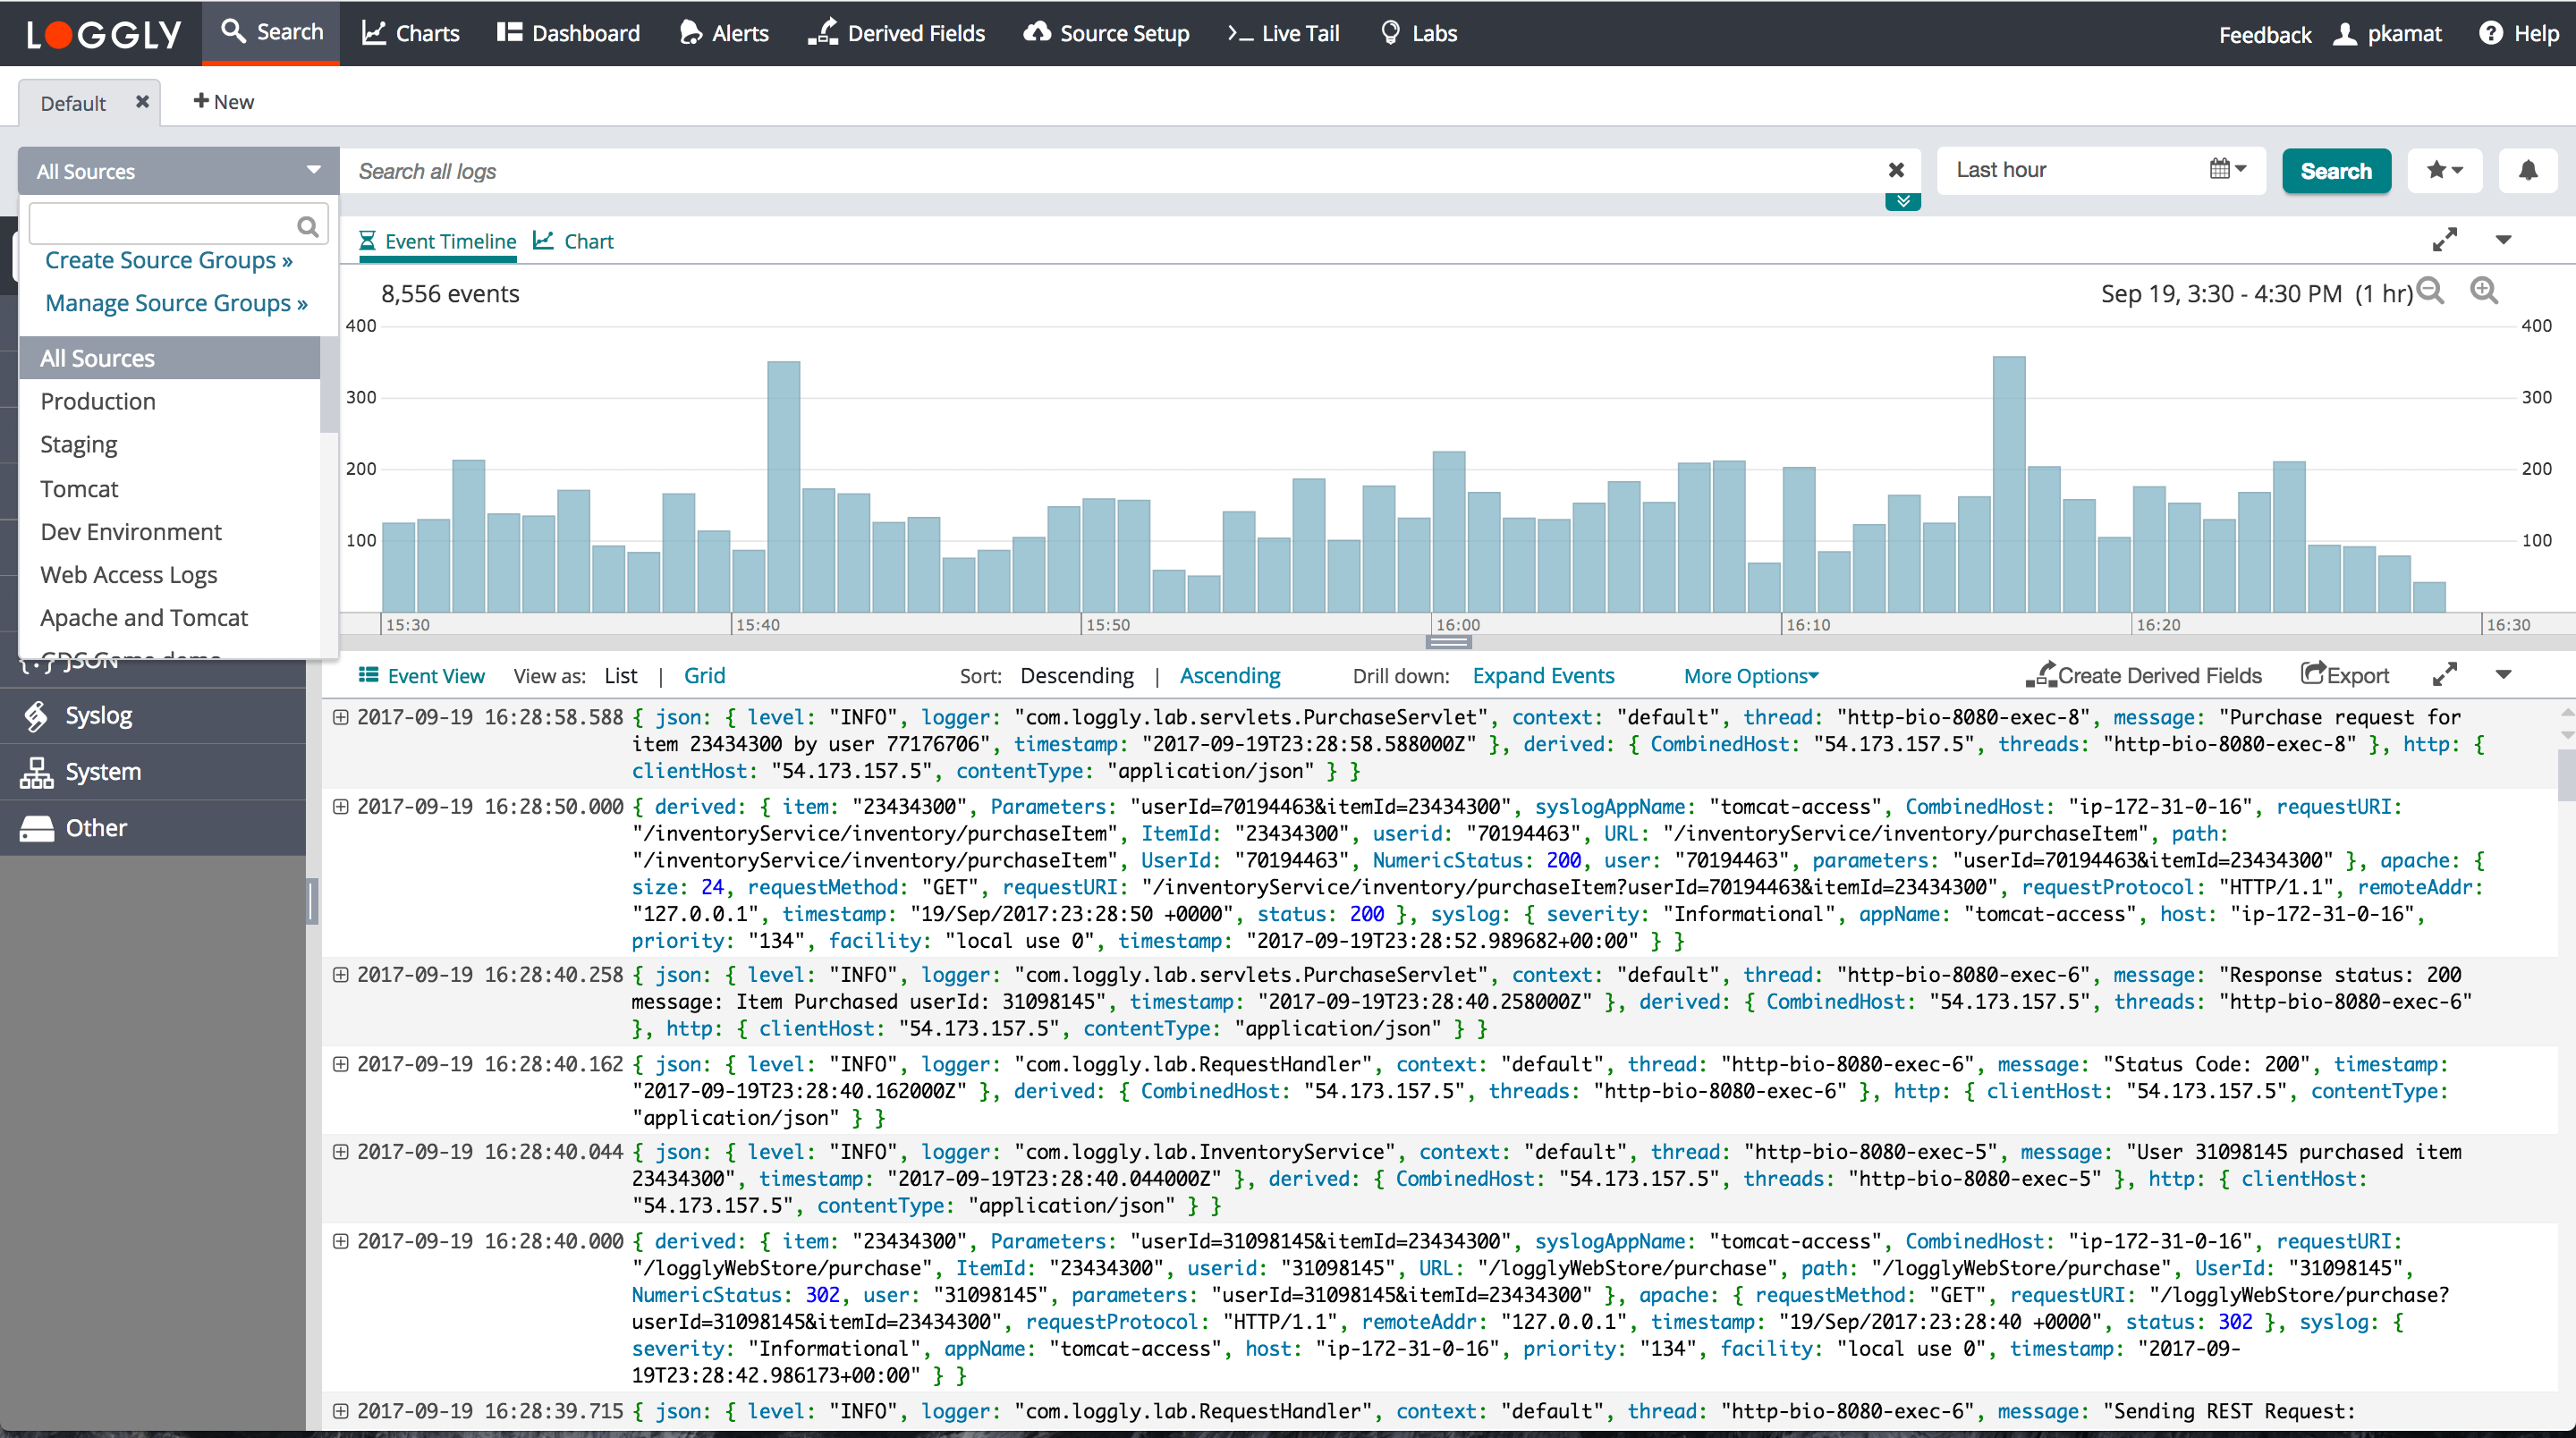Expand the first log event row
2576x1438 pixels.
point(340,717)
